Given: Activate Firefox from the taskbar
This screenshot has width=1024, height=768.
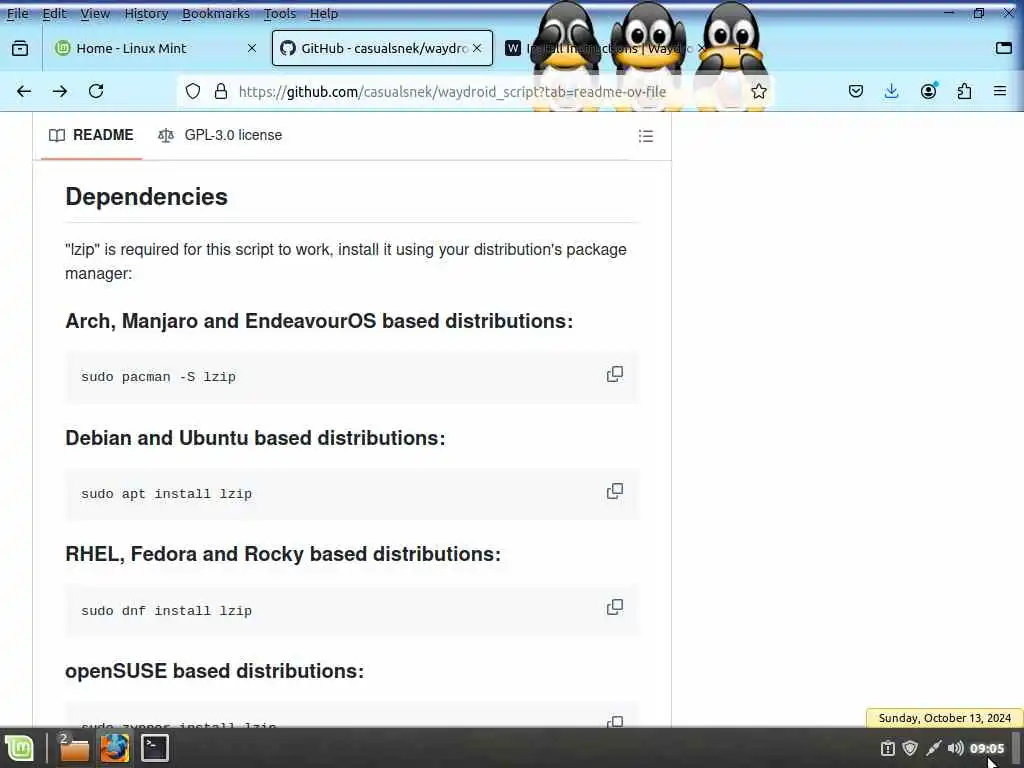Looking at the screenshot, I should (114, 748).
